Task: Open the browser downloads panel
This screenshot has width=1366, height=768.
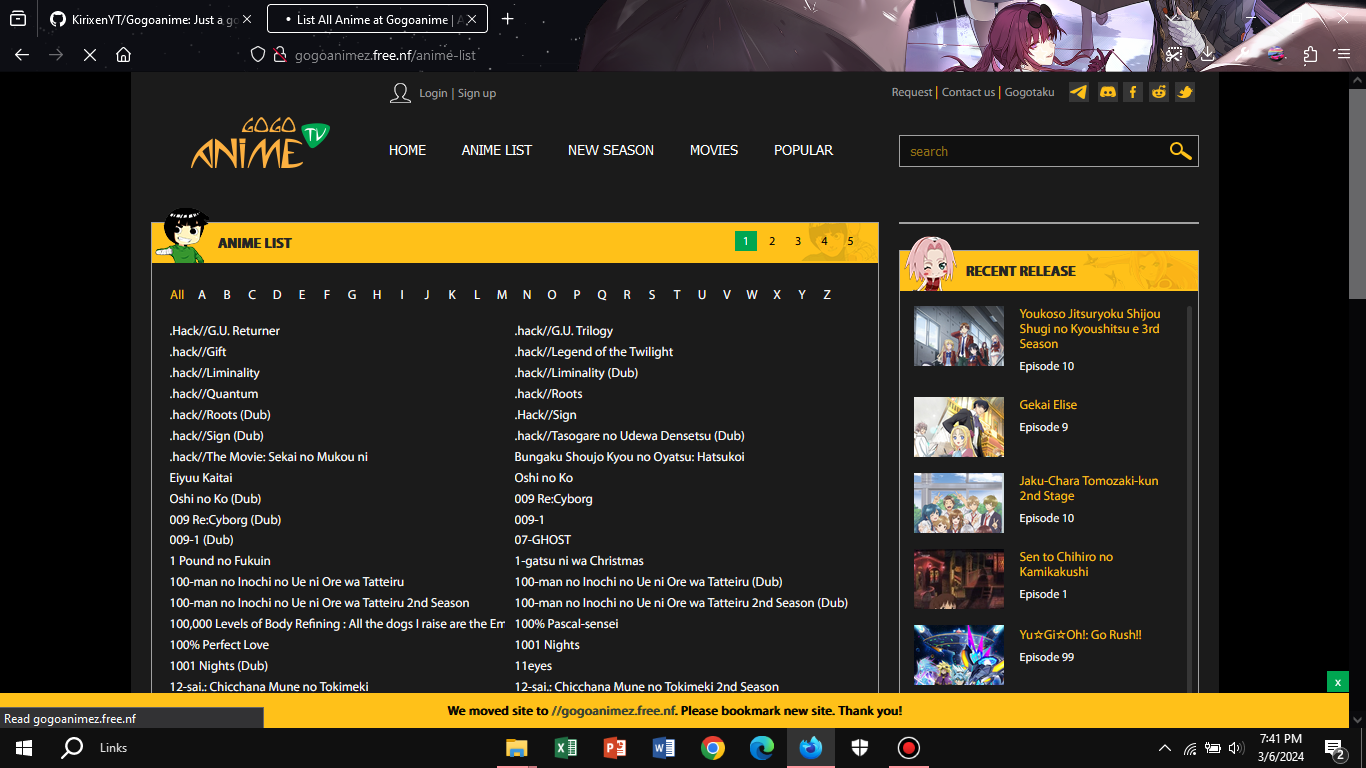Action: [x=1208, y=55]
